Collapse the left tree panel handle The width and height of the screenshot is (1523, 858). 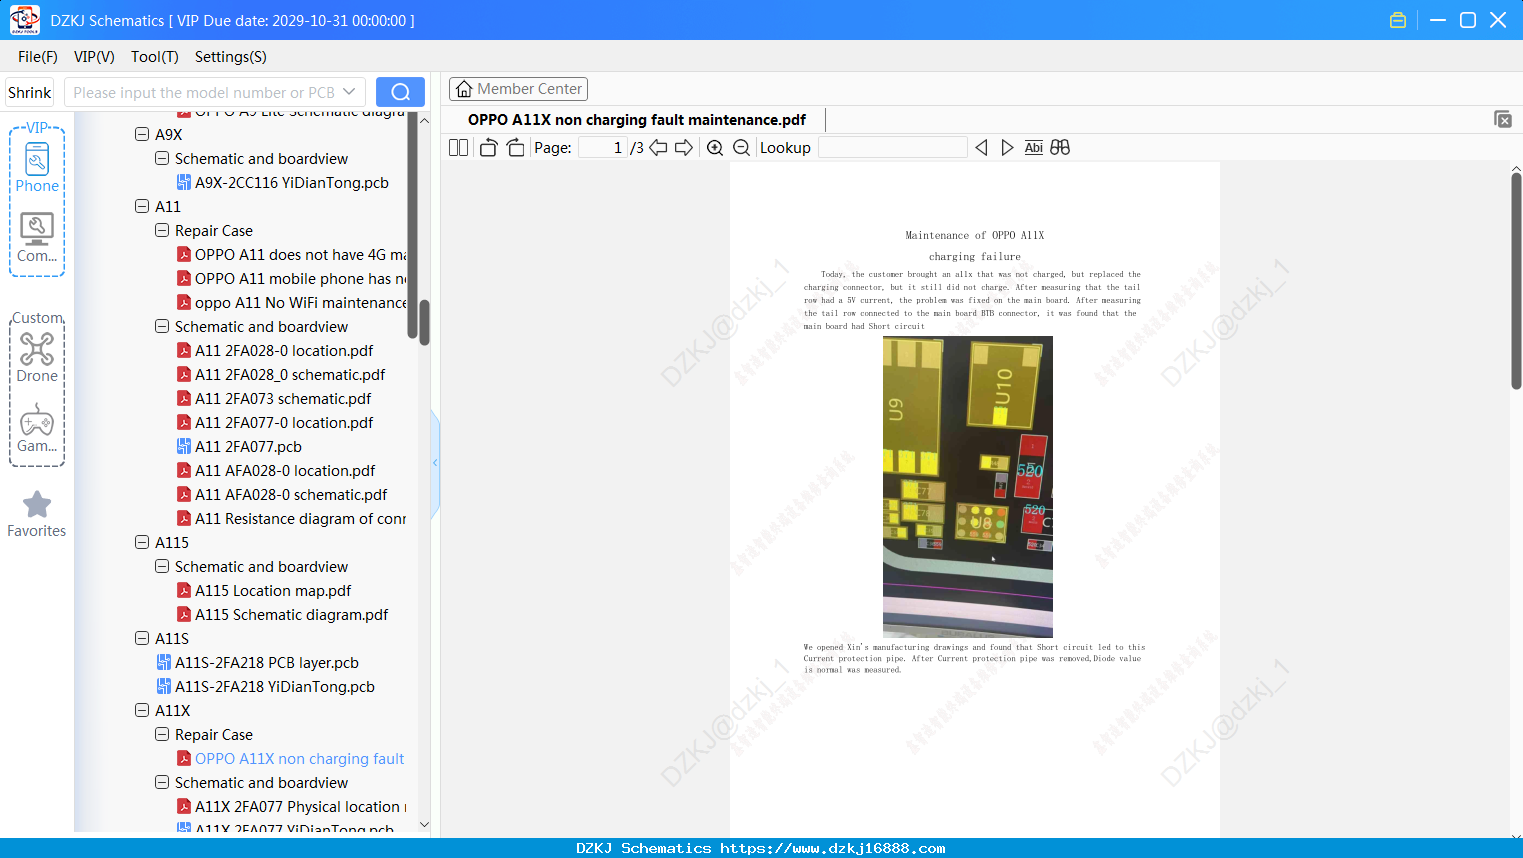(435, 462)
